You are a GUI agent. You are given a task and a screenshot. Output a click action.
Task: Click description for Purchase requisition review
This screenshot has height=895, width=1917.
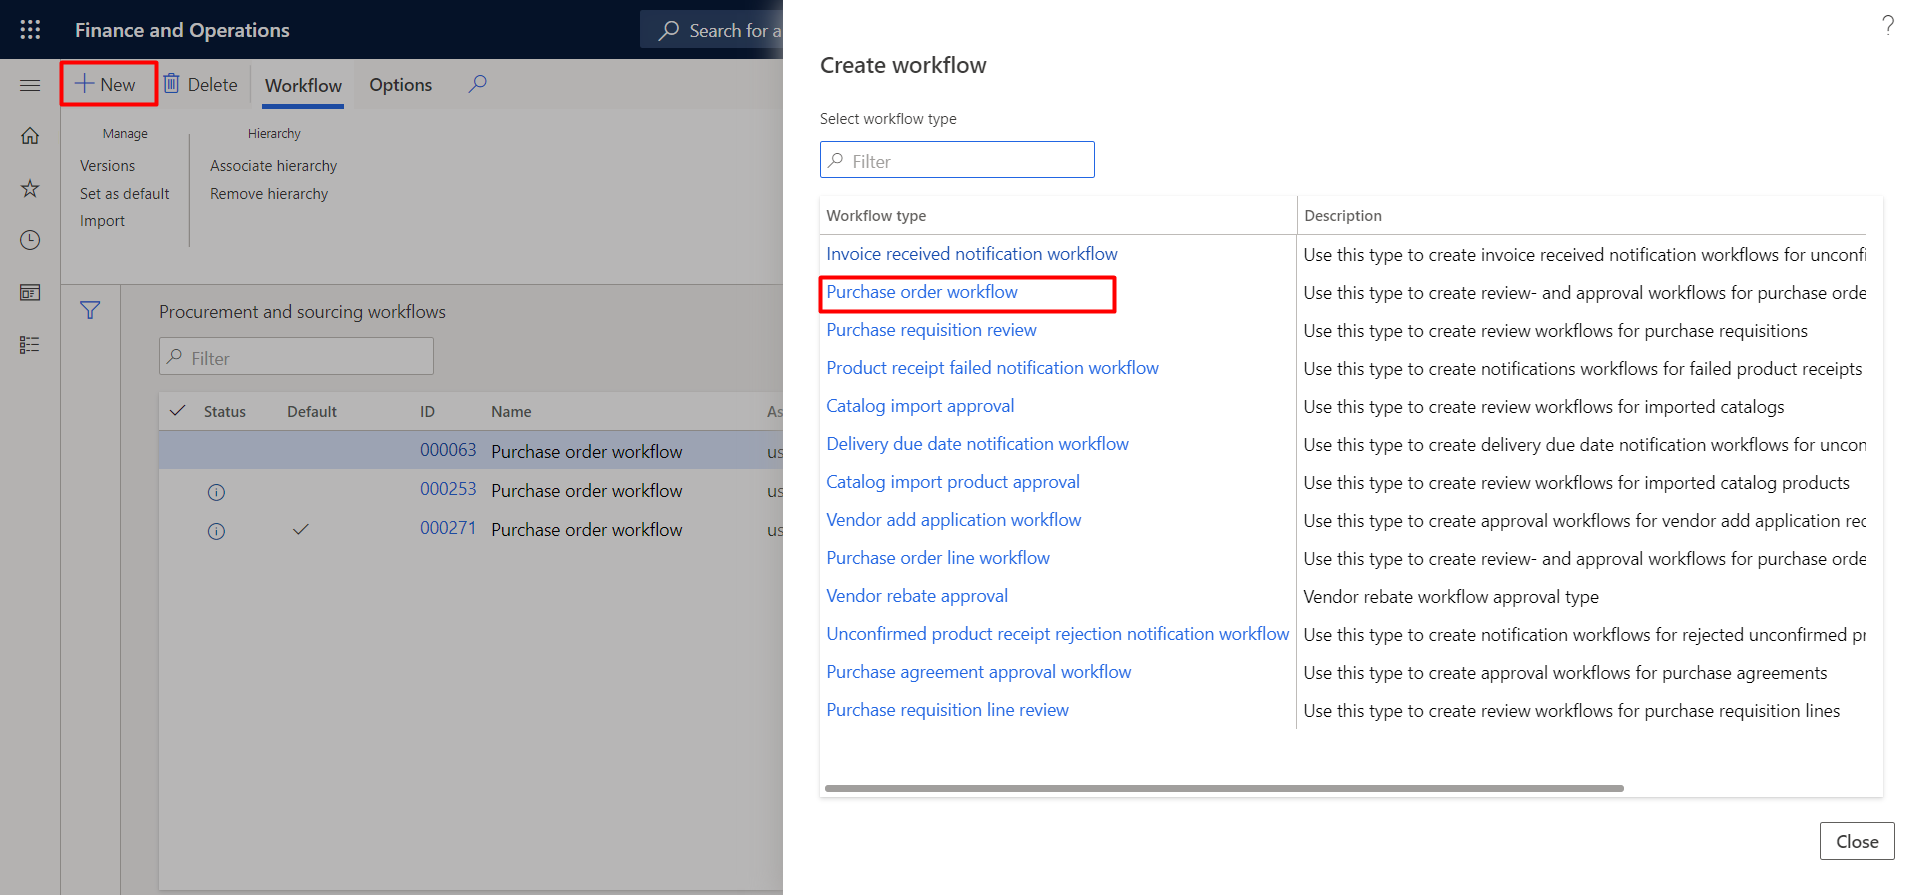(1555, 331)
